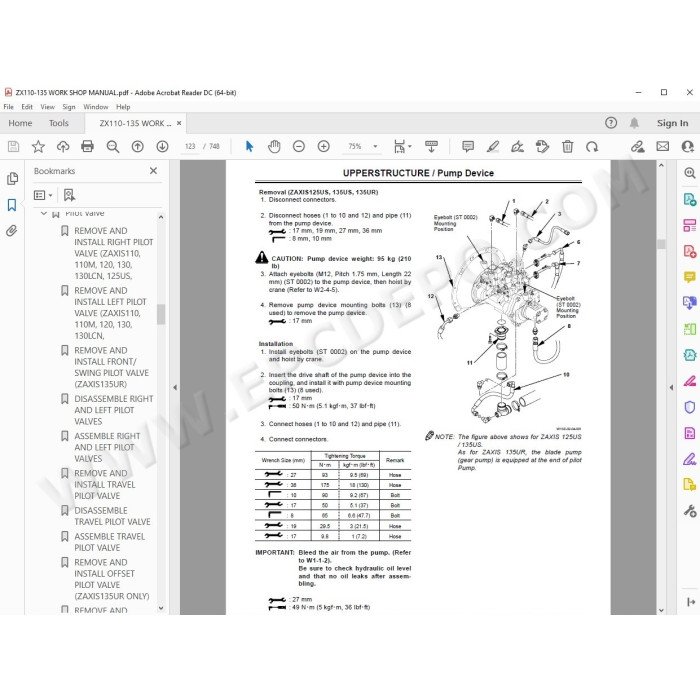The image size is (700, 700).
Task: Open bookmark DISASSEMBLE TRAVEL PILOT VALVE
Action: pos(112,516)
